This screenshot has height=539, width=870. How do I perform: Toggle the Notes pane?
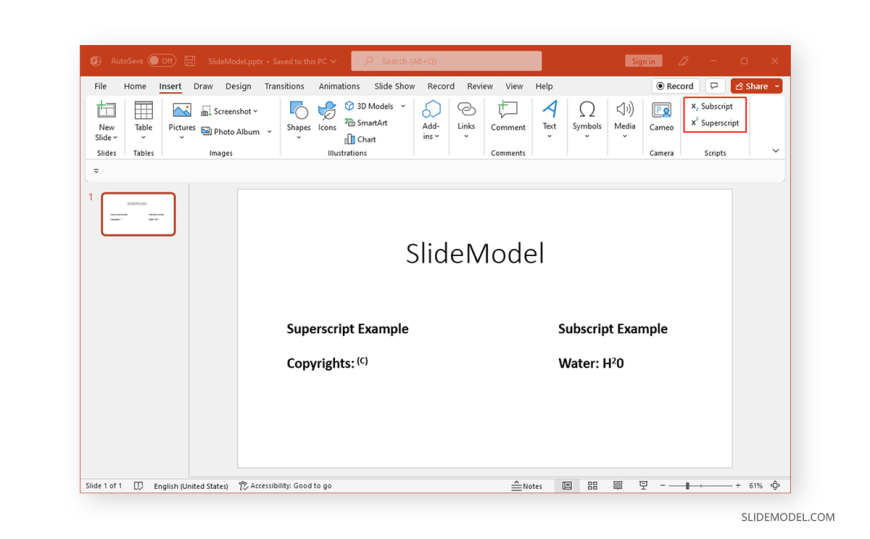coord(527,486)
